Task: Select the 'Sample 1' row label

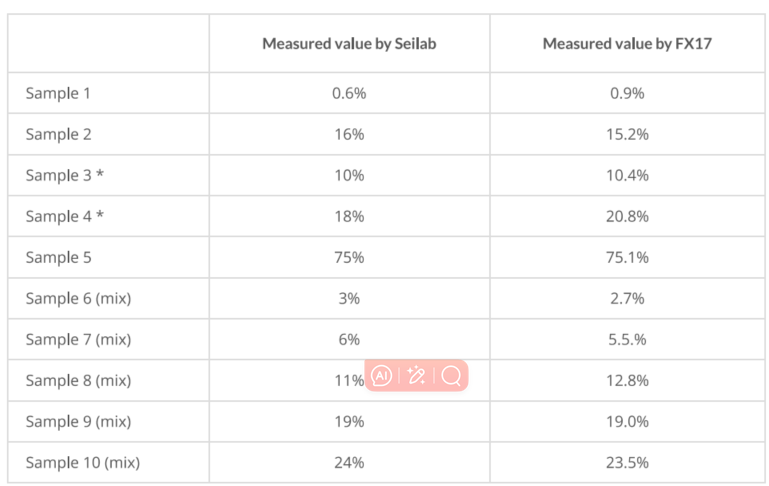Action: coord(58,93)
